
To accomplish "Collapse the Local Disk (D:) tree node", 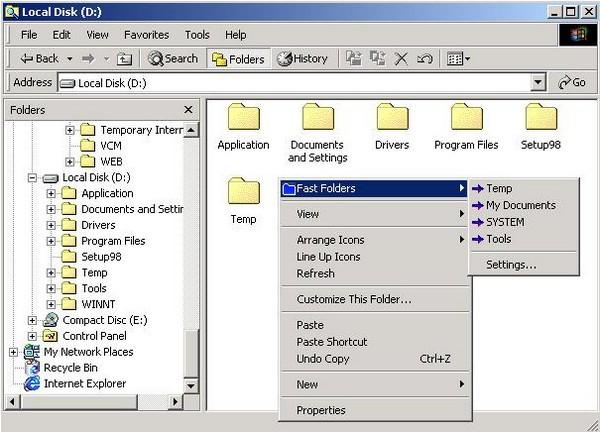I will [x=35, y=178].
